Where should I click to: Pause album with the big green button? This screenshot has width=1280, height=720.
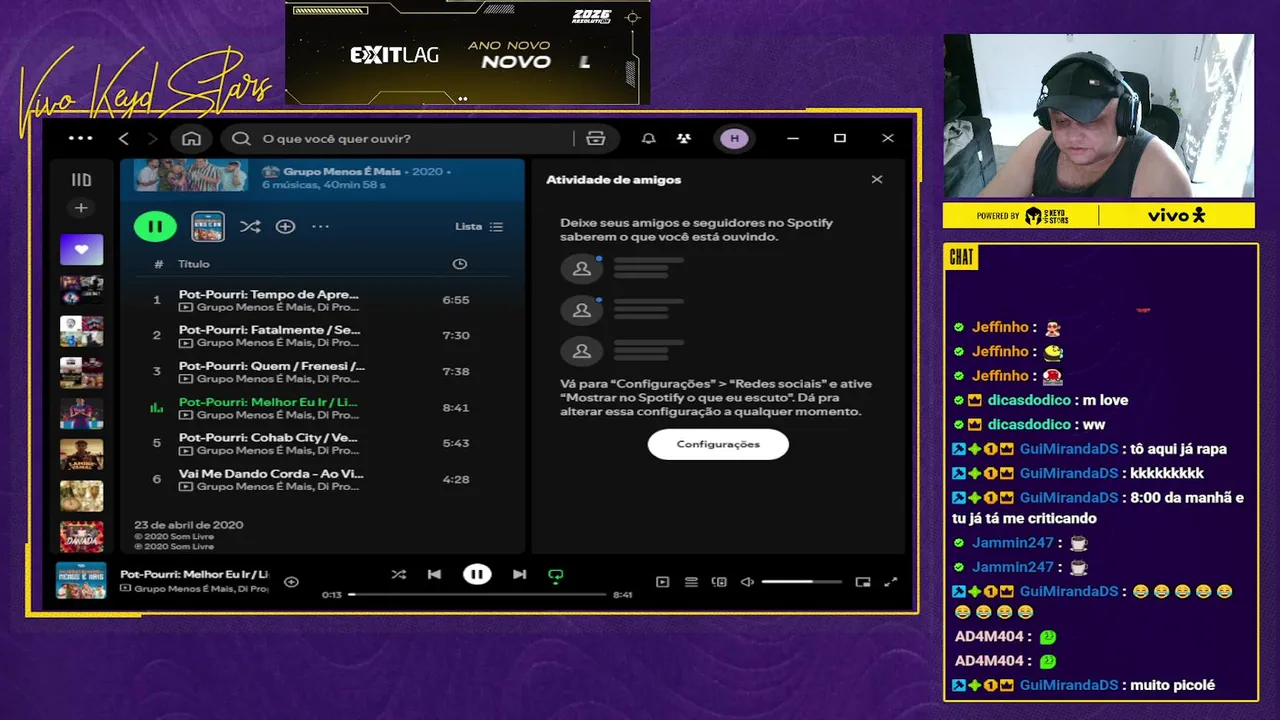[x=155, y=226]
